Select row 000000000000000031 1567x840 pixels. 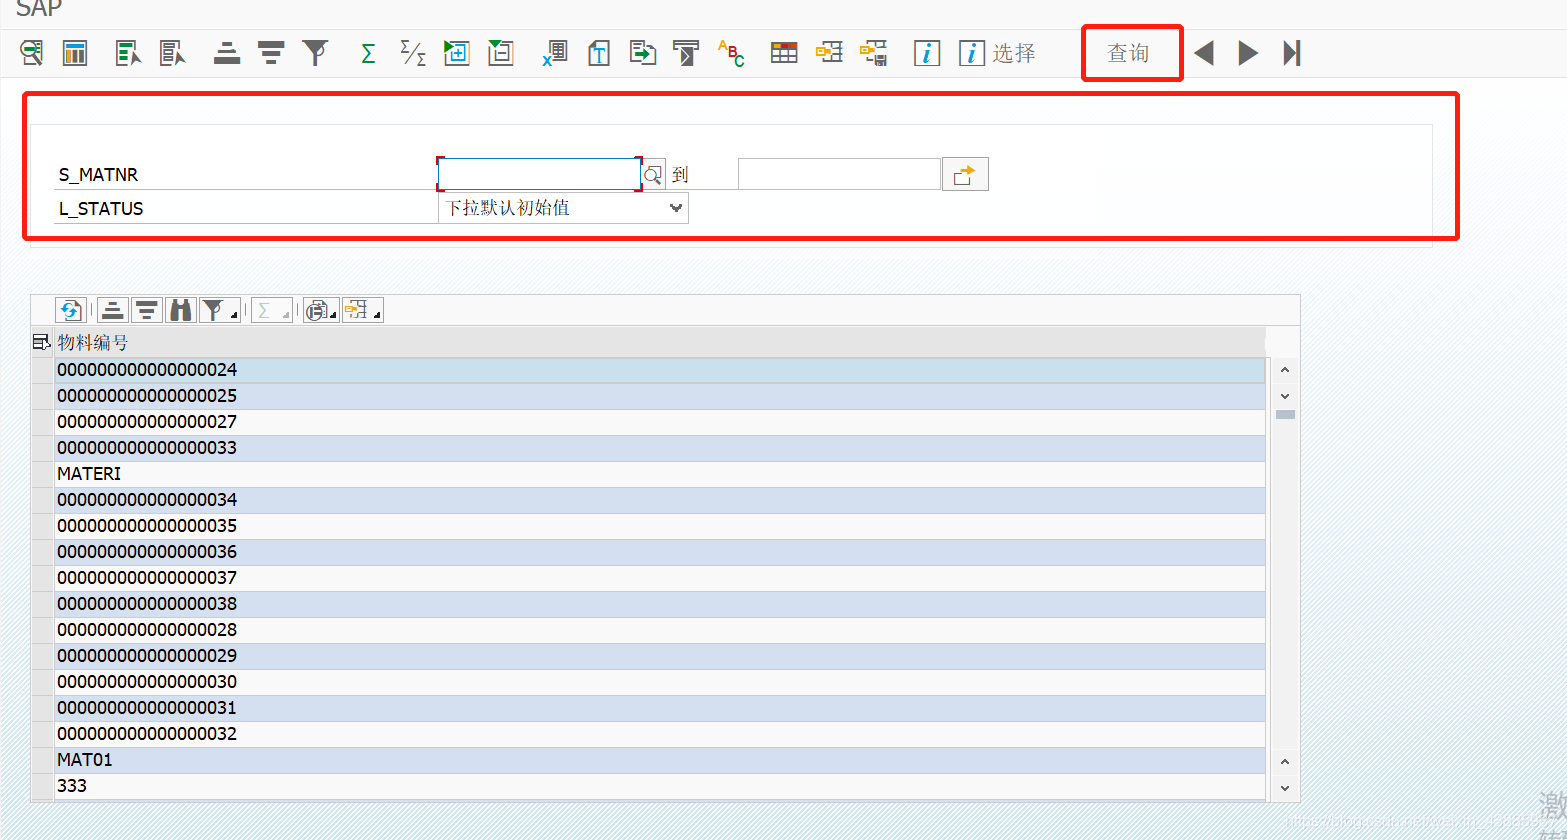pyautogui.click(x=659, y=708)
